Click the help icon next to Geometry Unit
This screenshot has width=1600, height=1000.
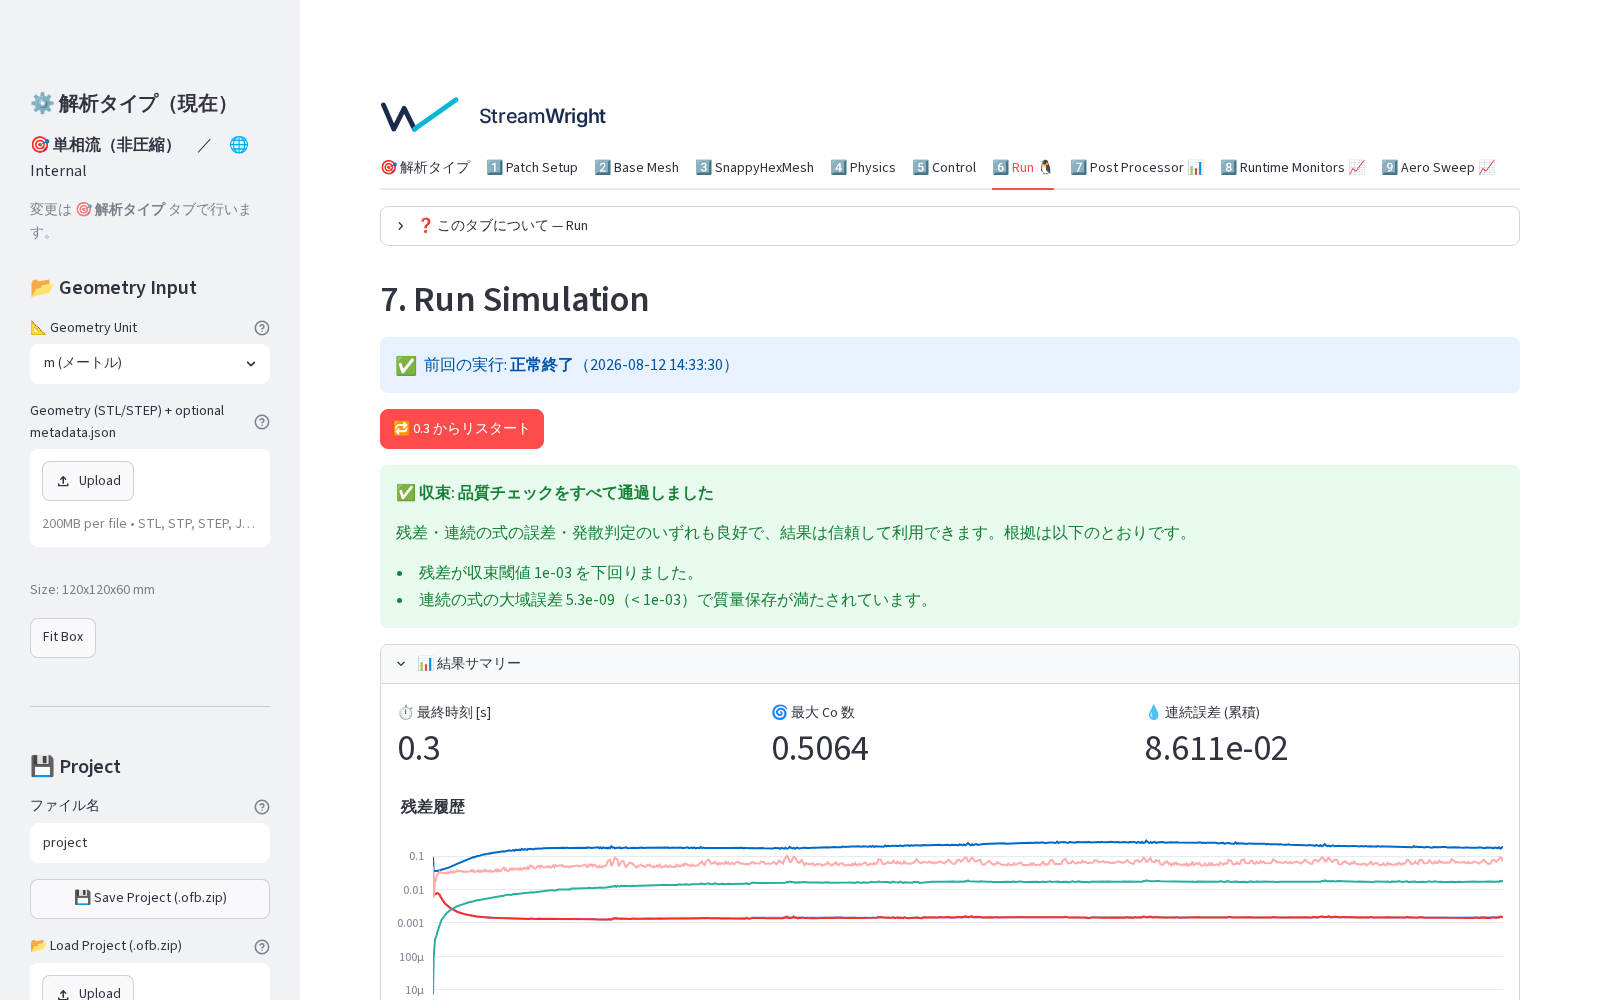pyautogui.click(x=262, y=328)
